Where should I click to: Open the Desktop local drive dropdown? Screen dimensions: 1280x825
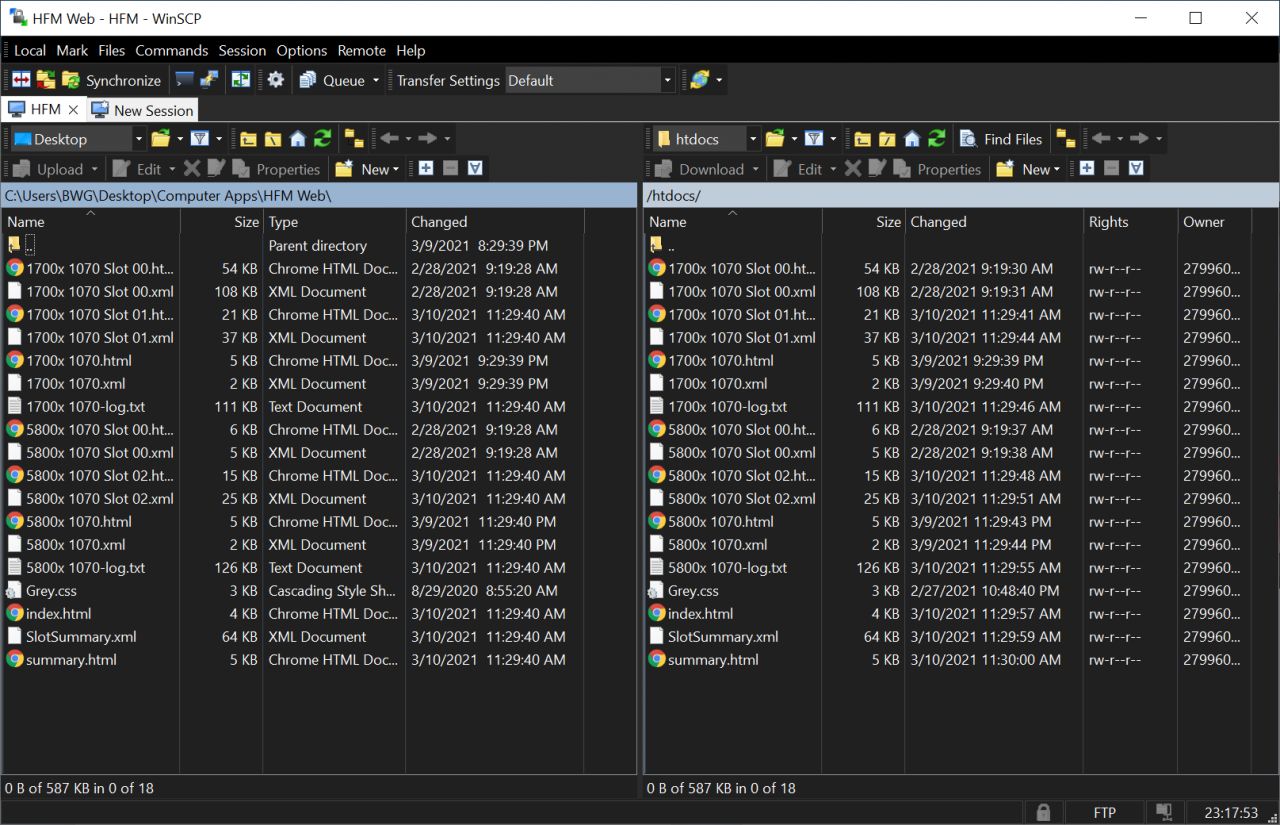(x=138, y=139)
